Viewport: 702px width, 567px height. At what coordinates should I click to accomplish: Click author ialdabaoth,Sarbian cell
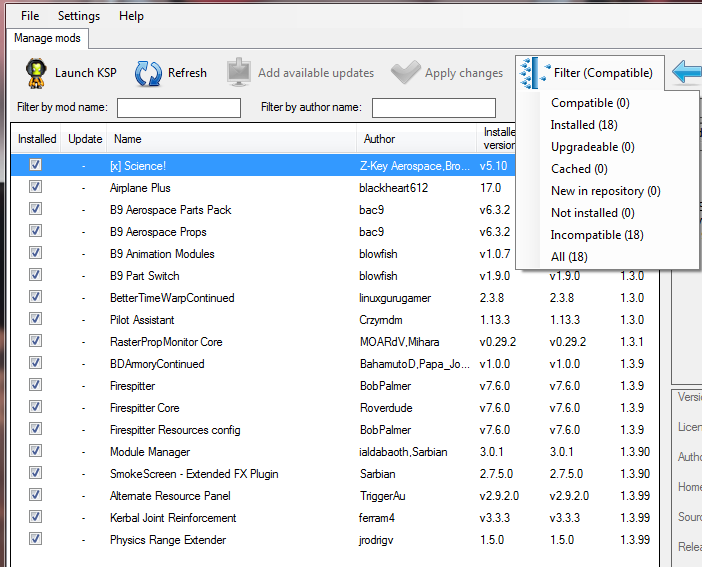click(x=403, y=452)
